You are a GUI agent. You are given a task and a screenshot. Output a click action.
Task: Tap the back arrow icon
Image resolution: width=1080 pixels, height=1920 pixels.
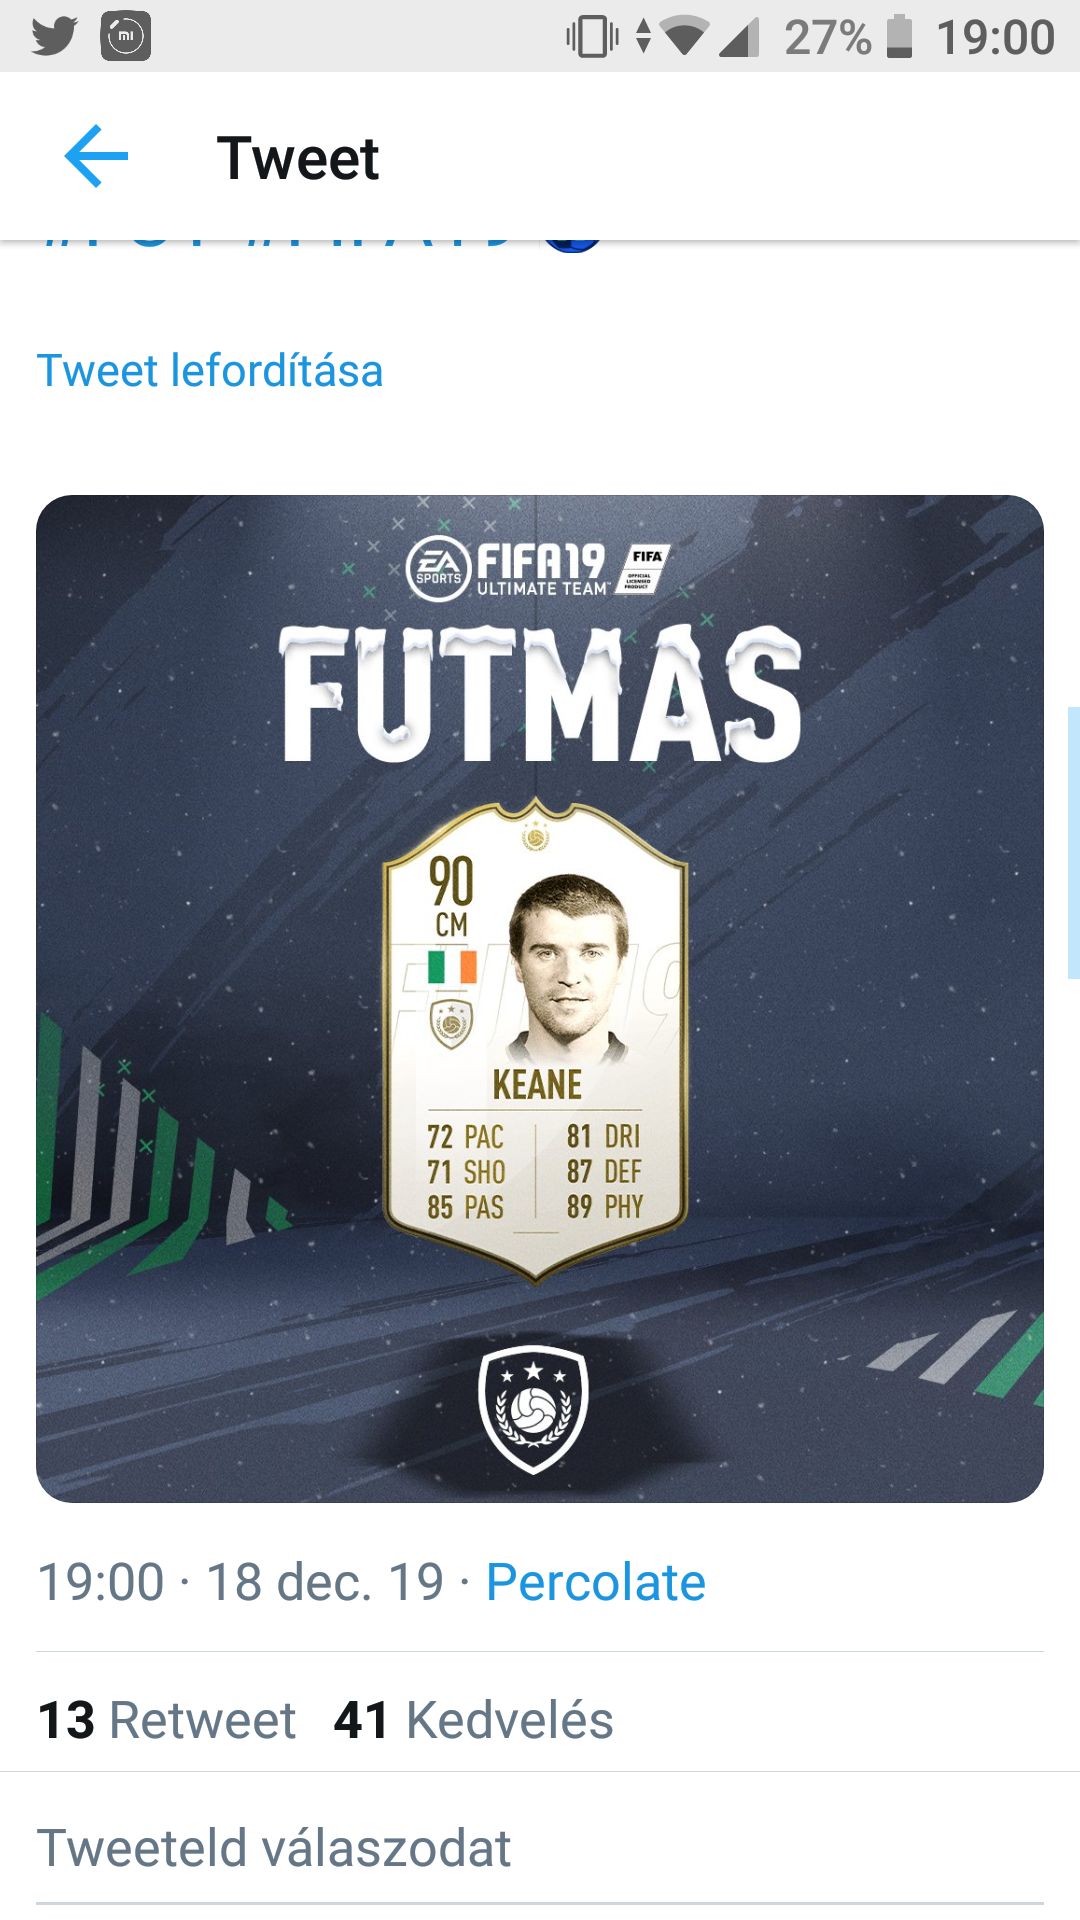pos(96,156)
